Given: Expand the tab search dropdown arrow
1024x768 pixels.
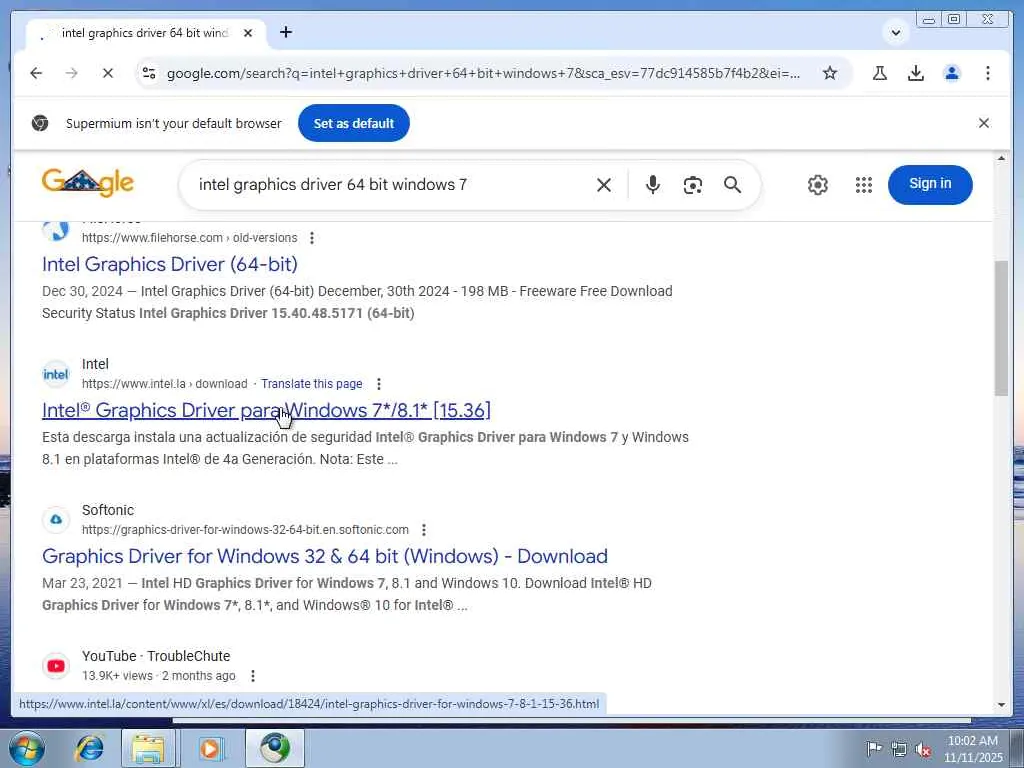Looking at the screenshot, I should 896,33.
